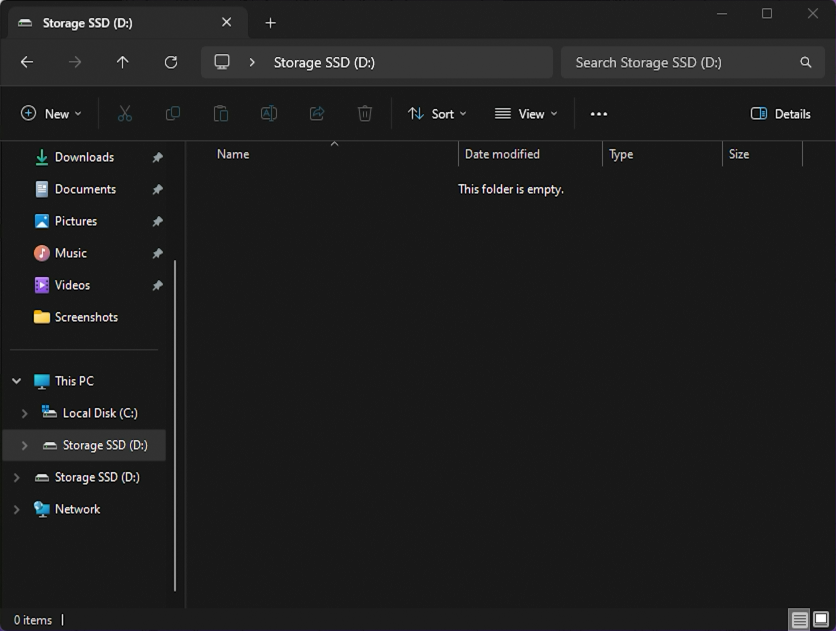Go up one directory level
Image resolution: width=836 pixels, height=631 pixels.
[x=123, y=62]
